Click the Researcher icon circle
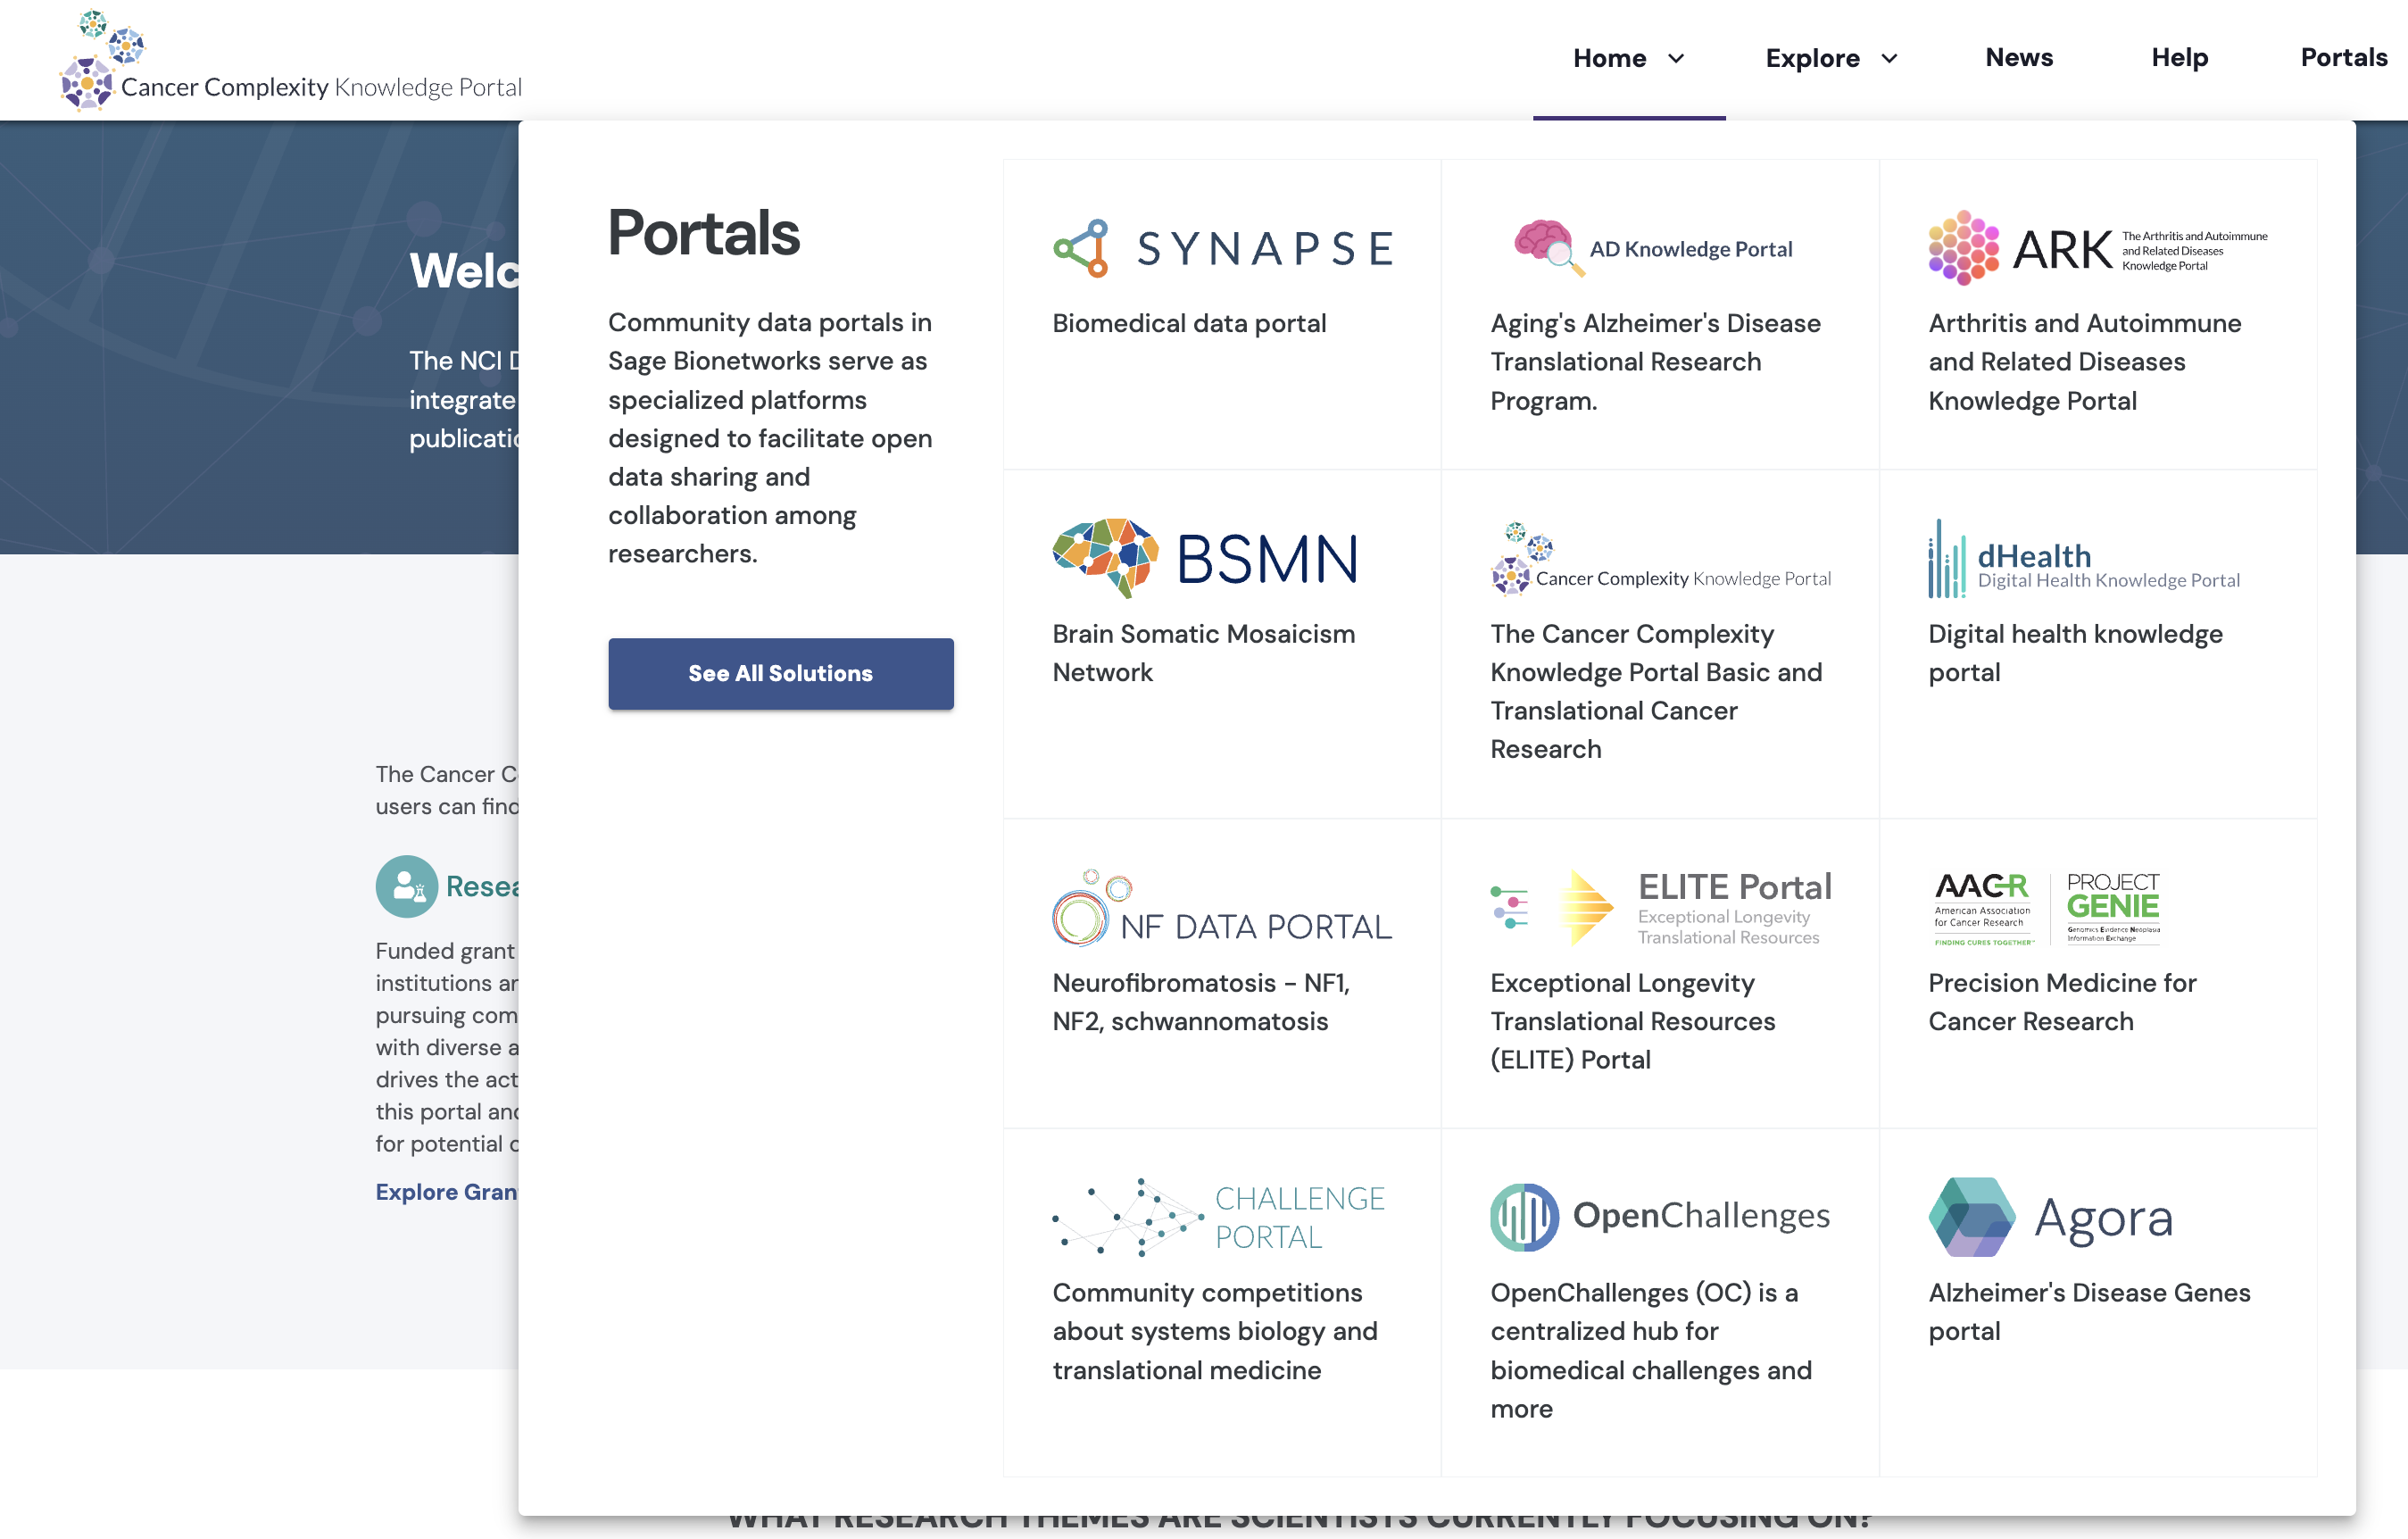 tap(406, 886)
